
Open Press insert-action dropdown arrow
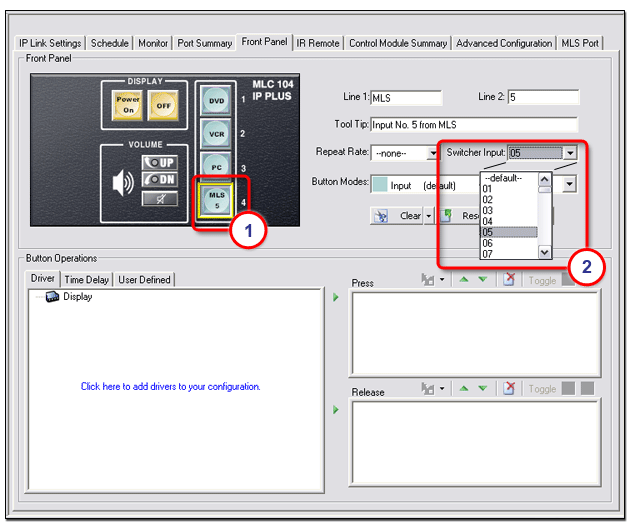point(442,279)
